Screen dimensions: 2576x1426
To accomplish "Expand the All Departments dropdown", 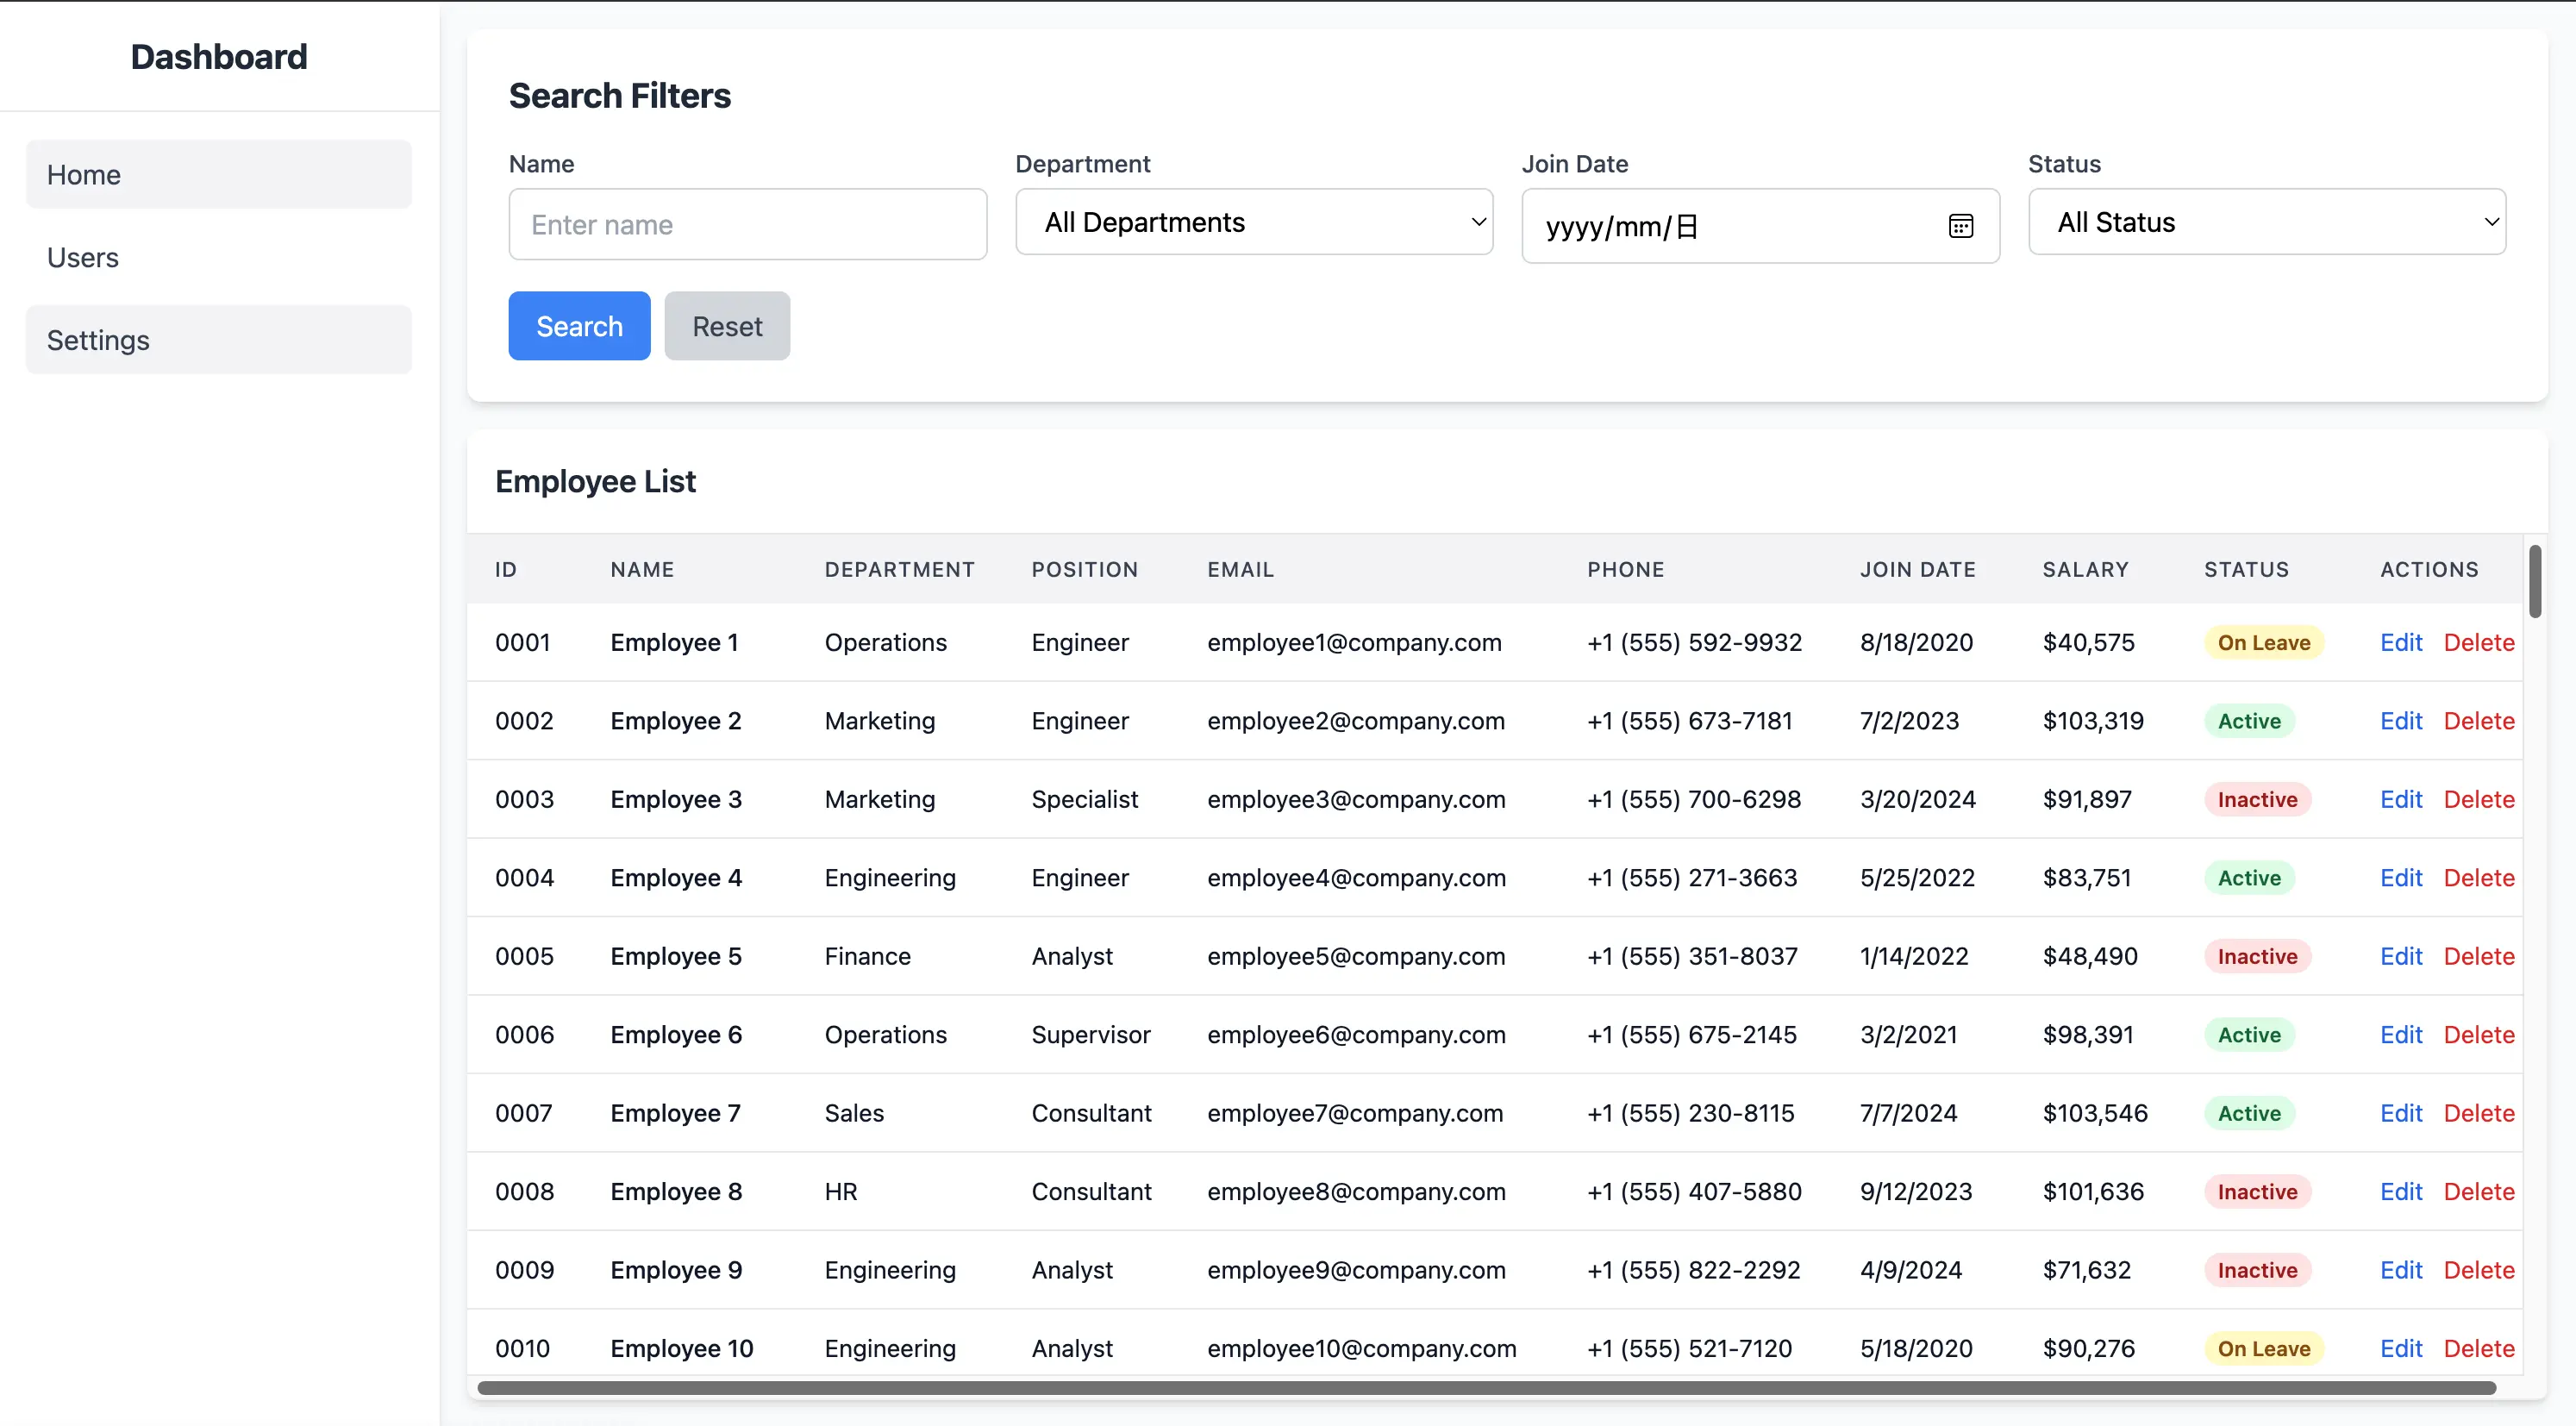I will pyautogui.click(x=1254, y=222).
